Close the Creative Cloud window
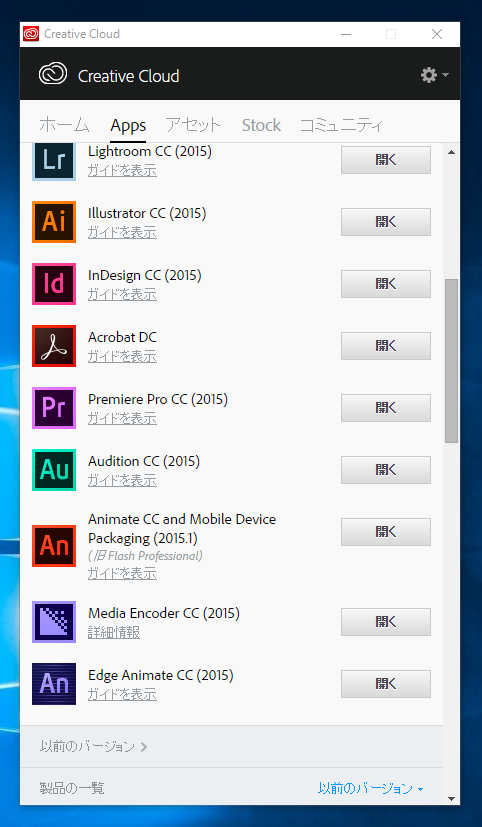 [x=437, y=34]
